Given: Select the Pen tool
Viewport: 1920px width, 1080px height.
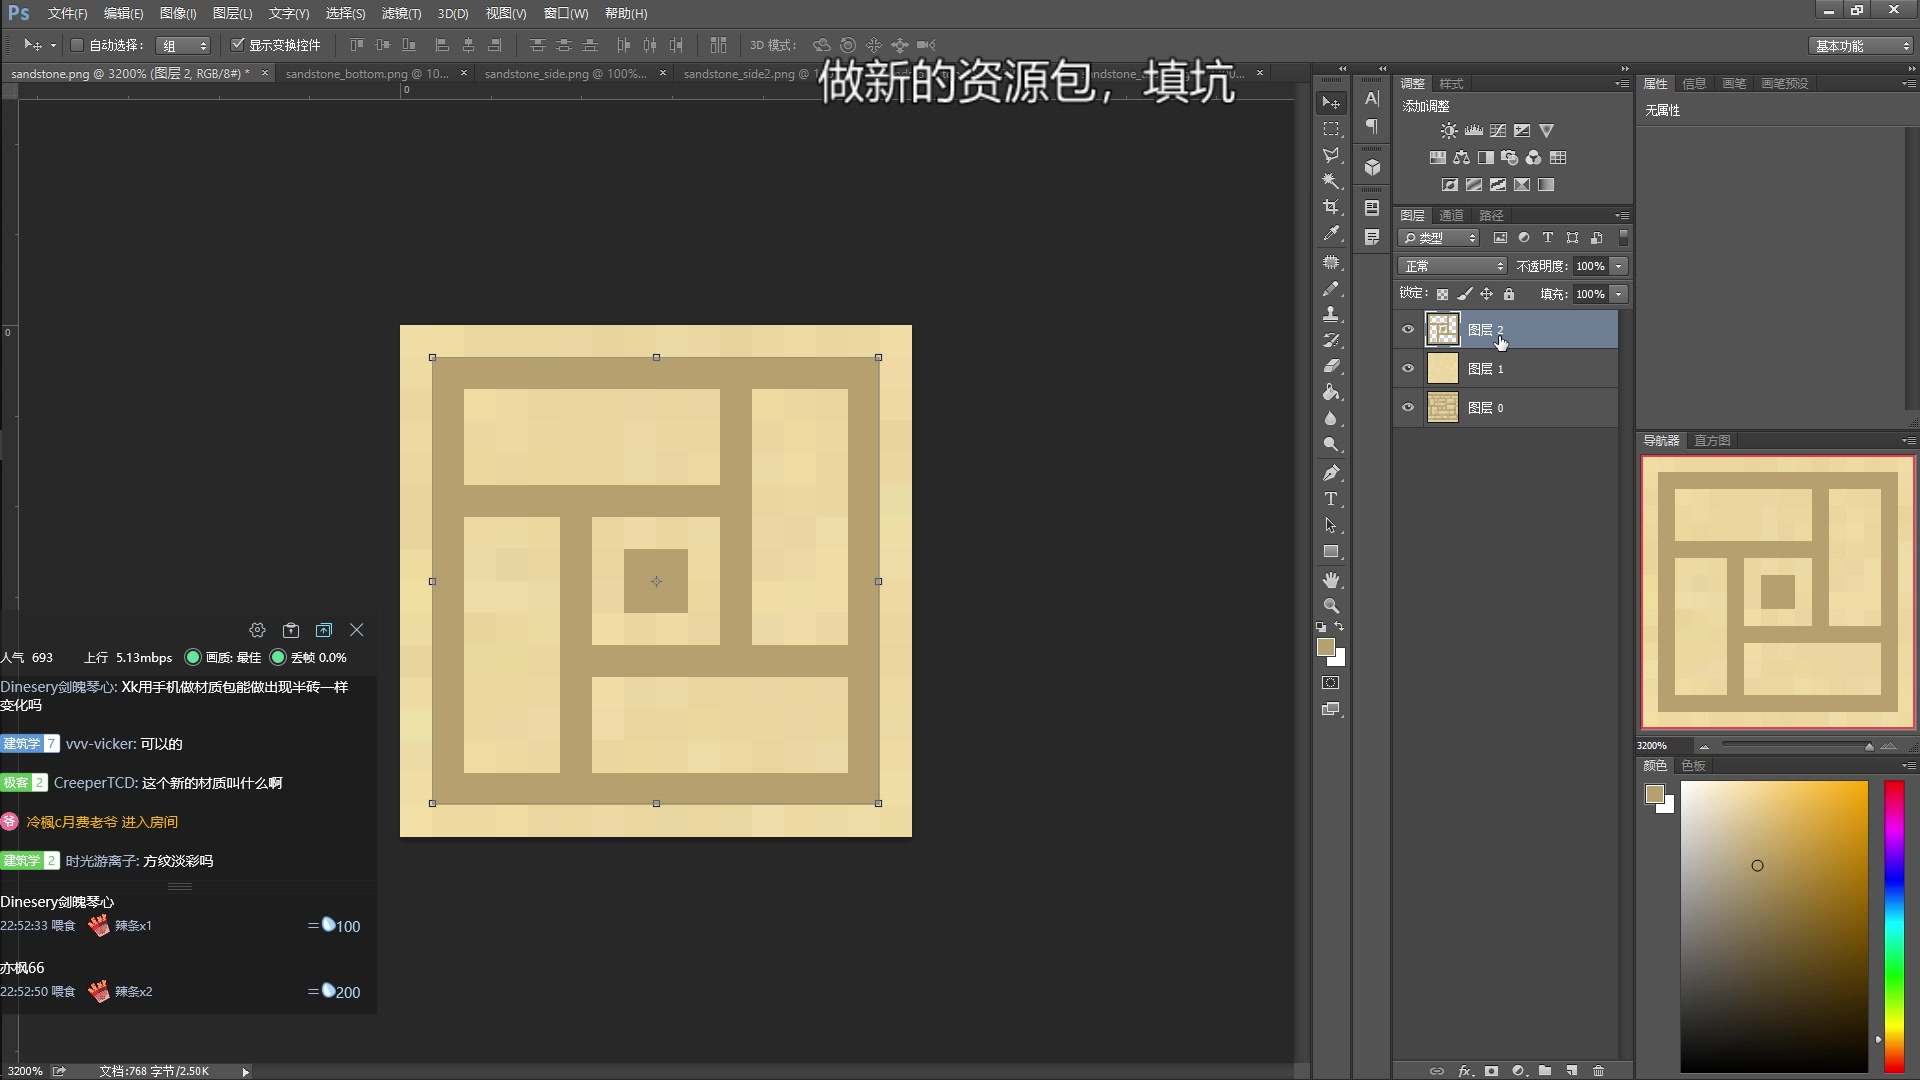Looking at the screenshot, I should click(x=1331, y=473).
